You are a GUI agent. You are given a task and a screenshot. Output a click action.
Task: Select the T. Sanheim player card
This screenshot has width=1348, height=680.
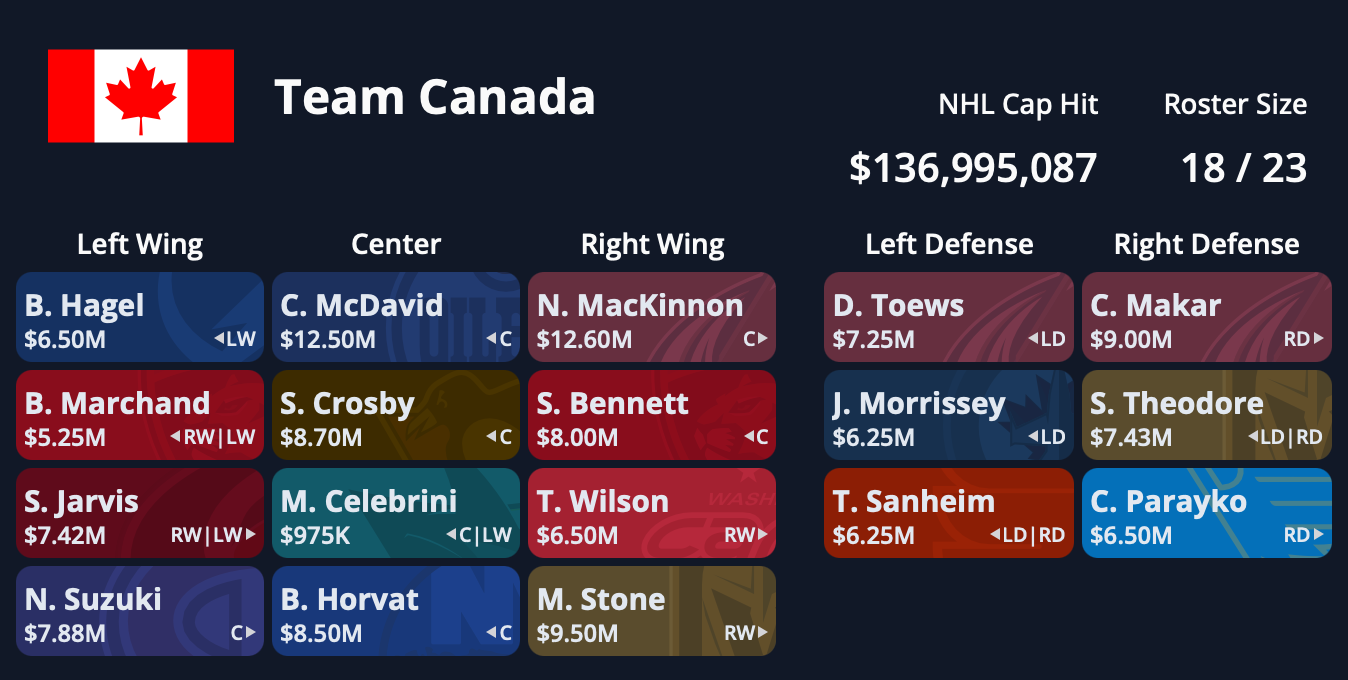click(x=947, y=513)
